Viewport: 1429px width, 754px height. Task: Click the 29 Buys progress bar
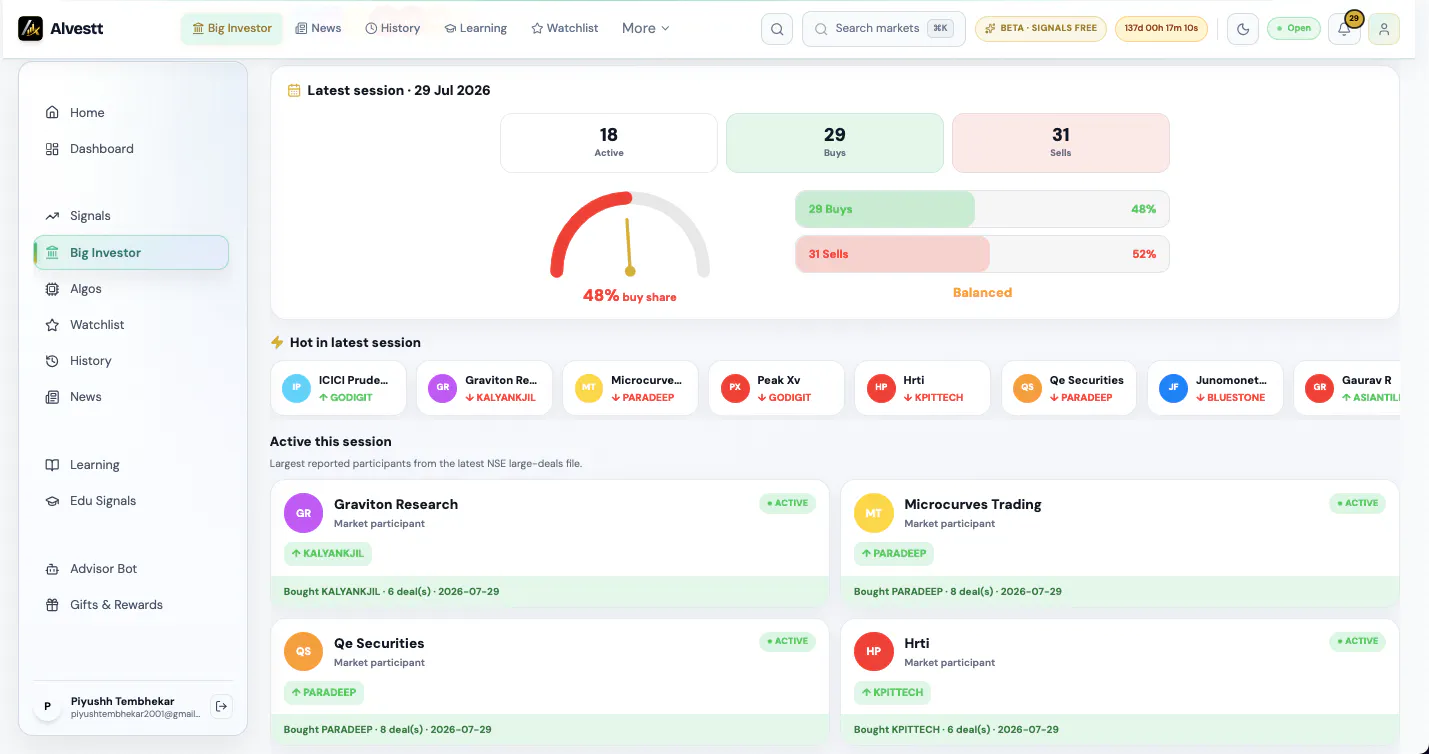982,209
